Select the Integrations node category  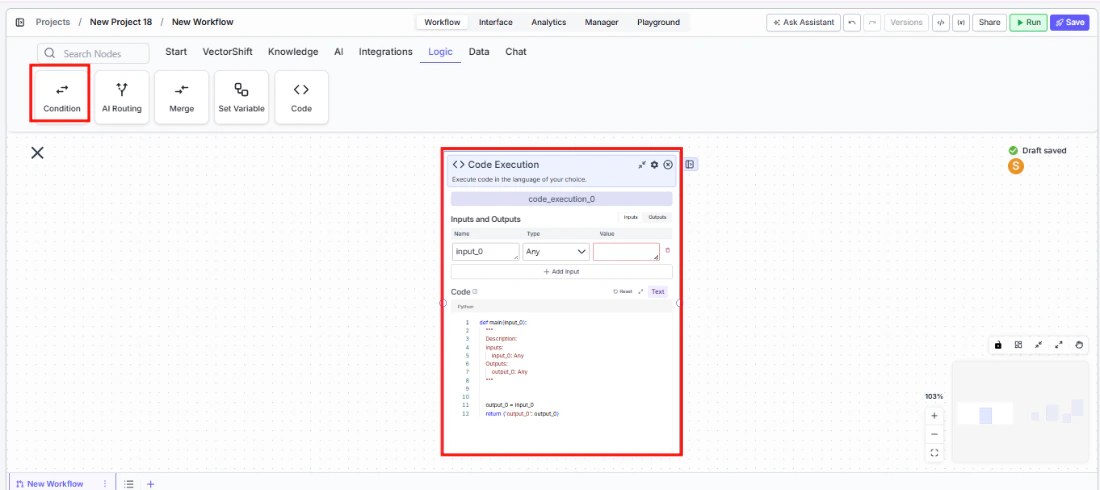tap(385, 52)
